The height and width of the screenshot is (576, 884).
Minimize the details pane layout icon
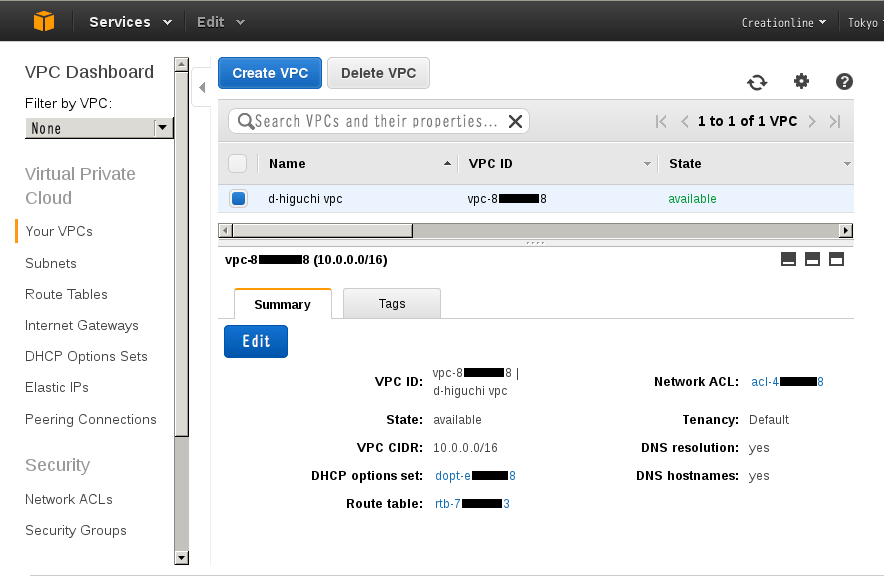788,259
